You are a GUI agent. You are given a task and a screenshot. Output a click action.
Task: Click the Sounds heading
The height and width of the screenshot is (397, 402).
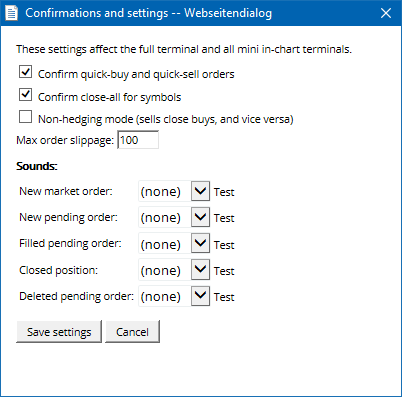37,166
